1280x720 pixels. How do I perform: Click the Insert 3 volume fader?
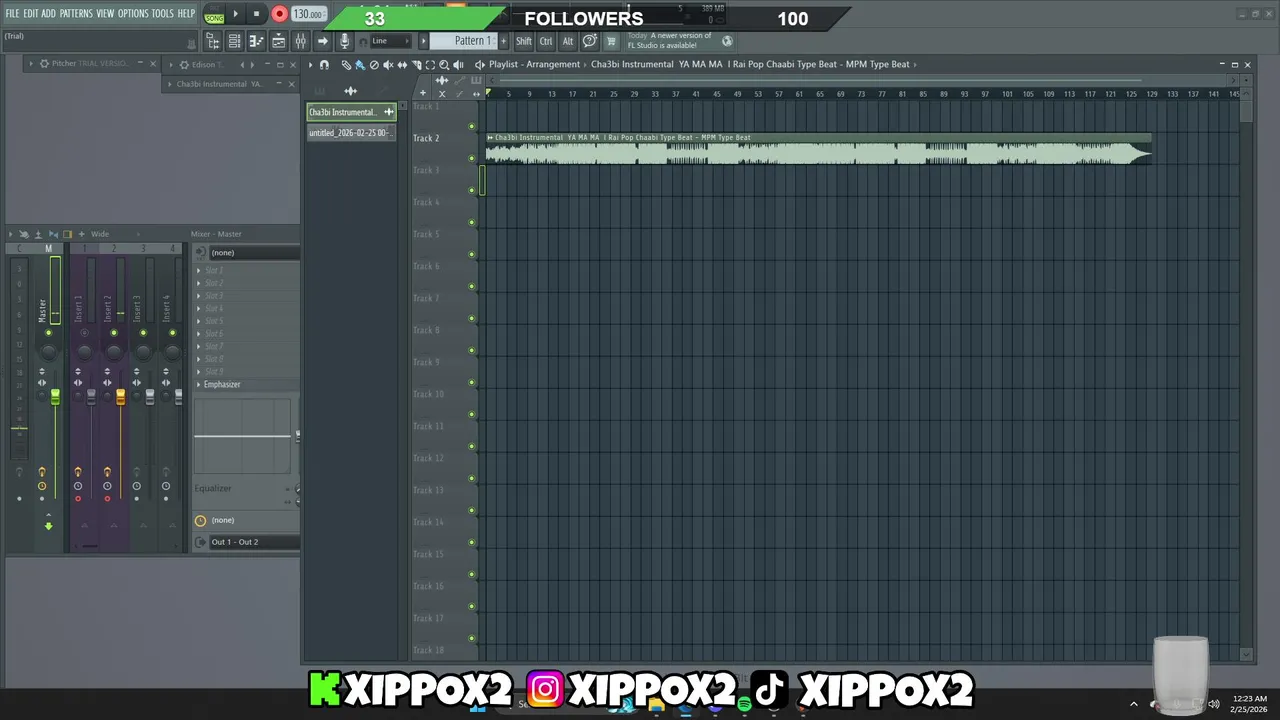(x=149, y=397)
